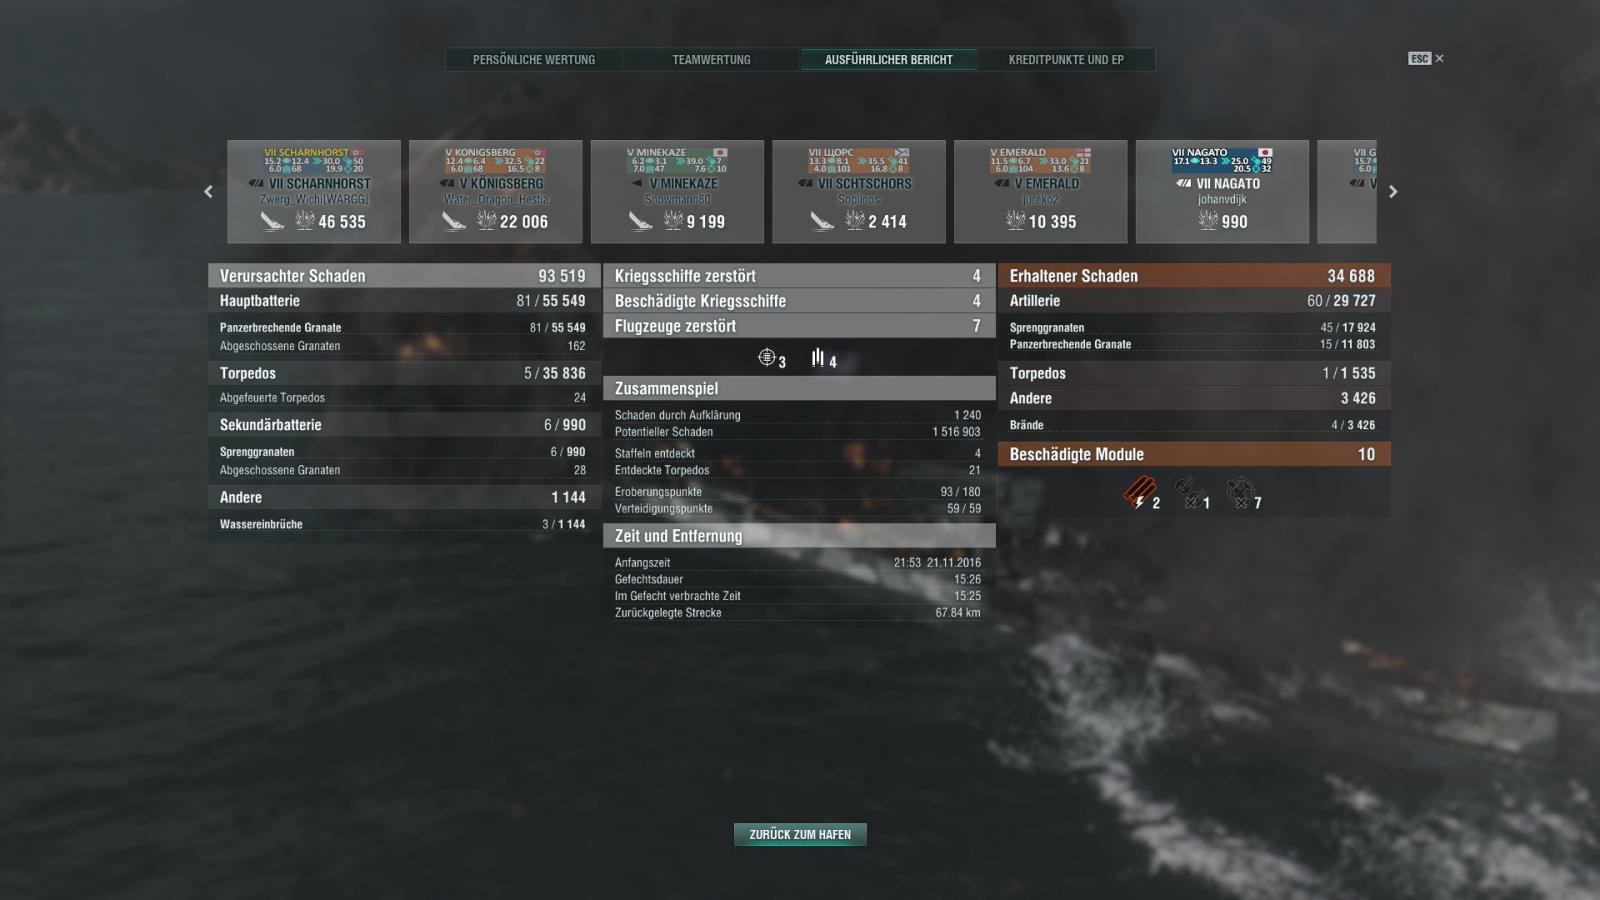This screenshot has height=900, width=1600.
Task: Open the Persönliche Wertung tab
Action: (534, 60)
